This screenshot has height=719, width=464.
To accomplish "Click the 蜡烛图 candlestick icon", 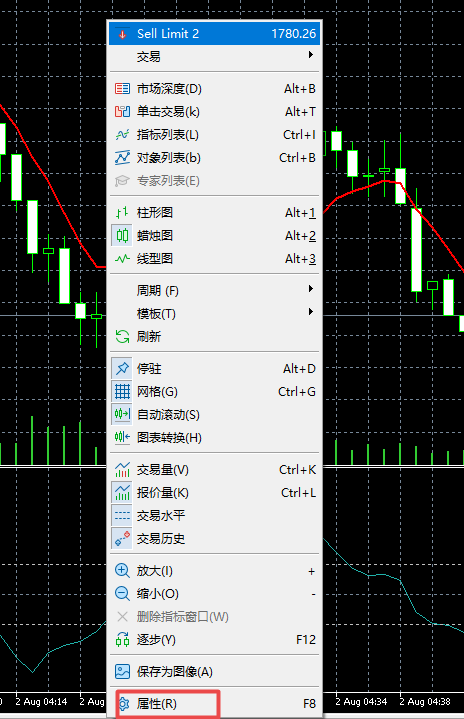I will 122,236.
